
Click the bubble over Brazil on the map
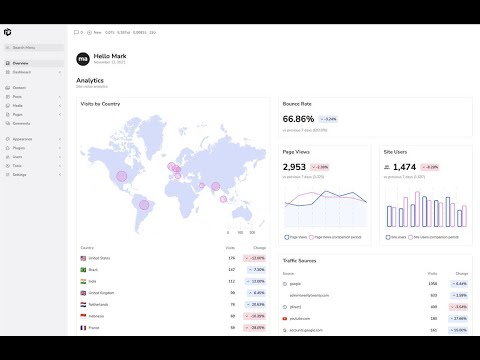144,205
